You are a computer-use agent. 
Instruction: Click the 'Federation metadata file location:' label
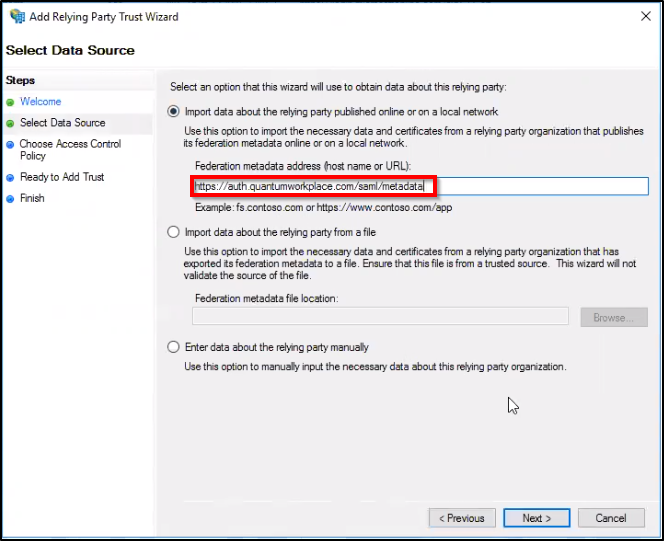(x=267, y=298)
